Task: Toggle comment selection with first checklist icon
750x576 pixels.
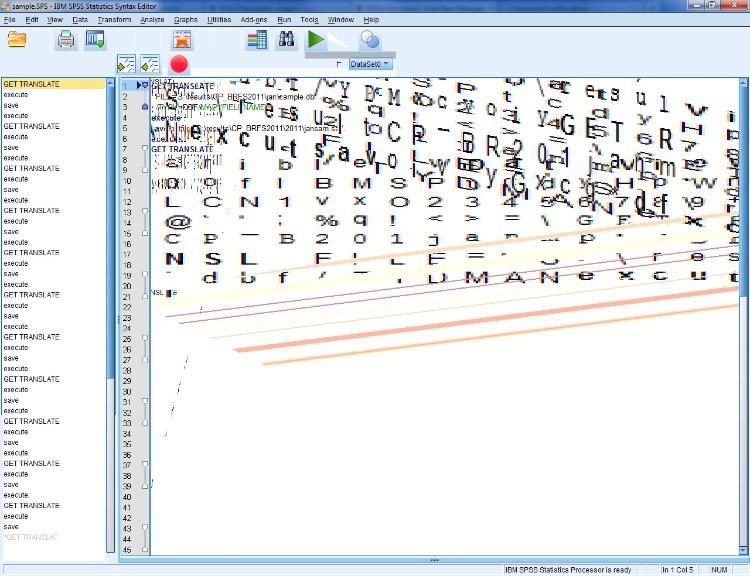Action: click(x=126, y=64)
